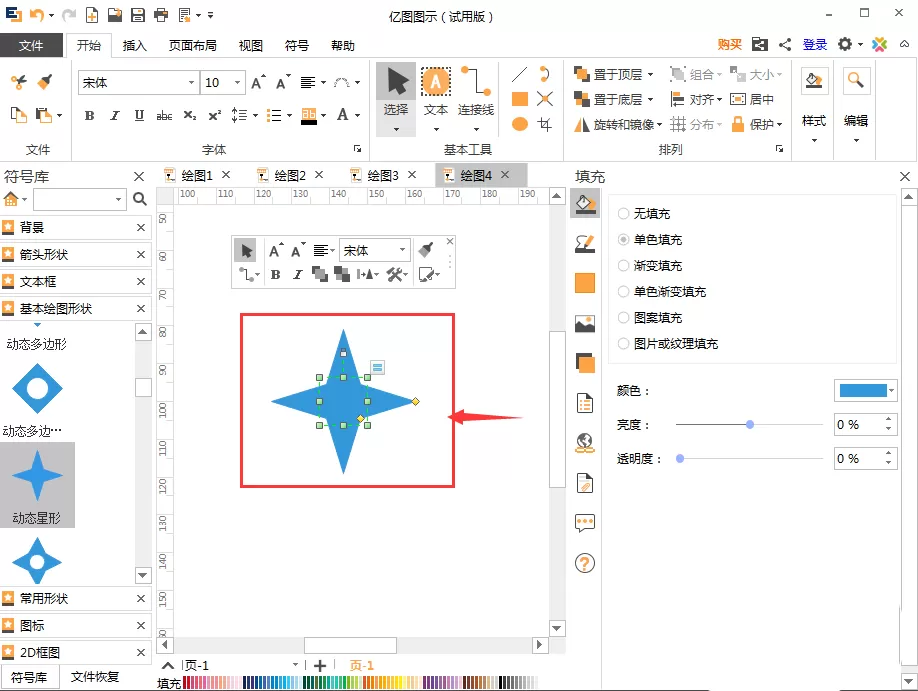Switch to the Insert ribbon tab
The width and height of the screenshot is (918, 691).
pyautogui.click(x=135, y=46)
